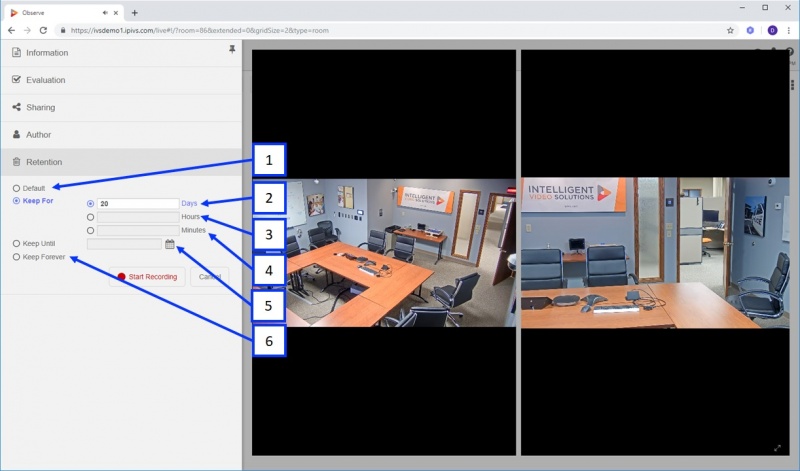
Task: Click the three-dot options beside video grid
Action: click(792, 84)
